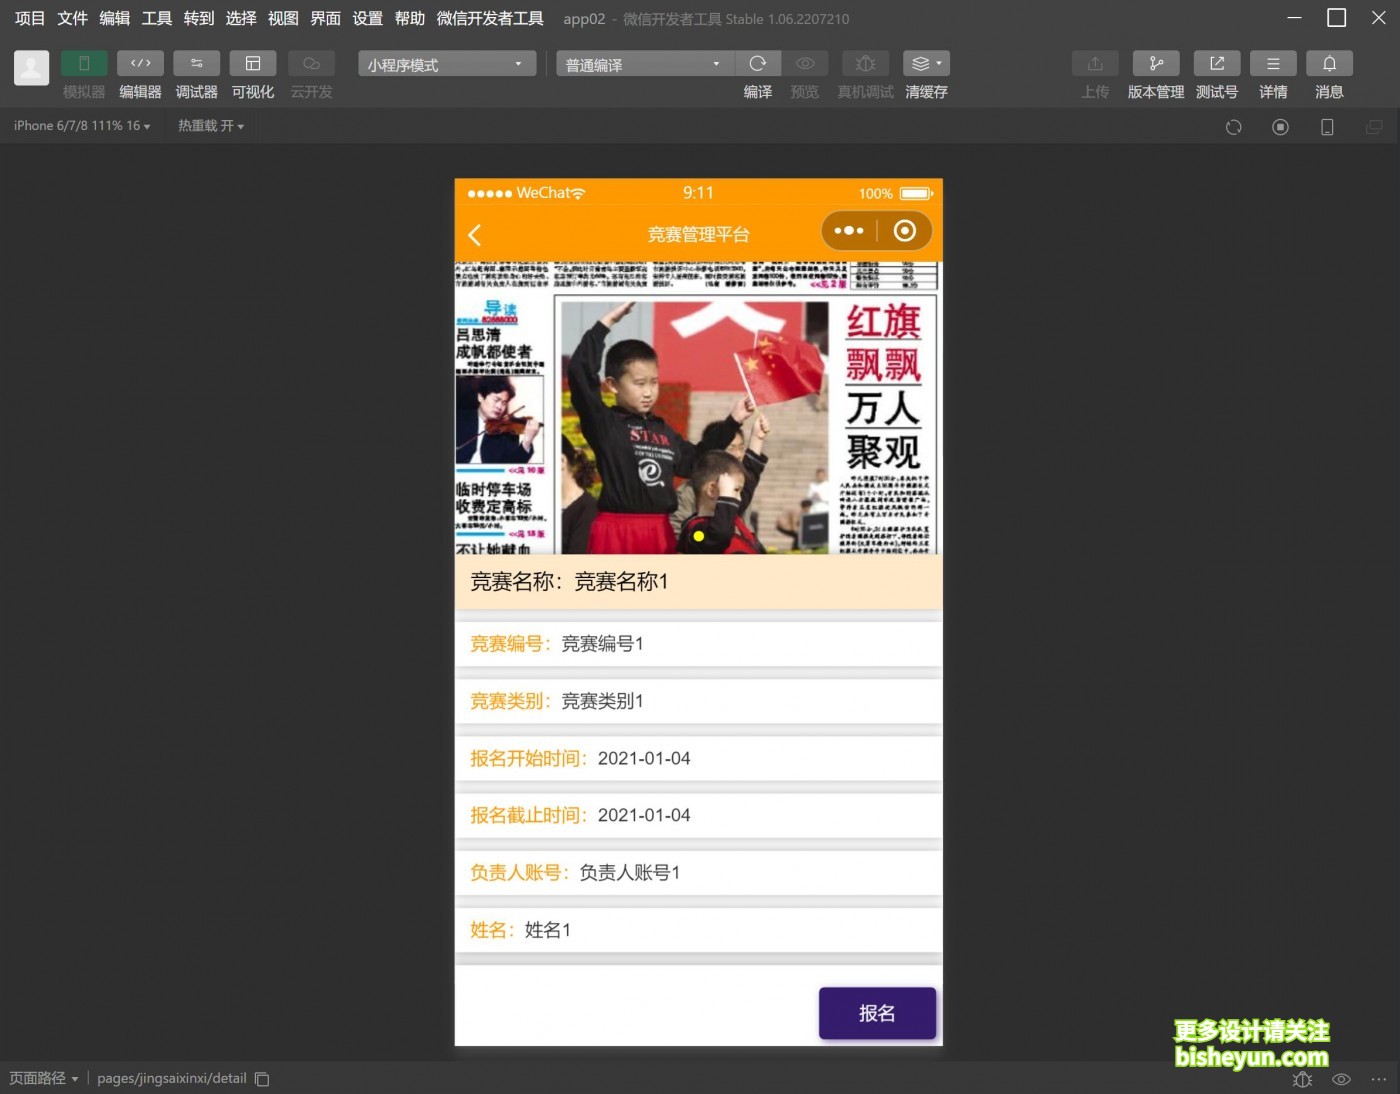Open the 转到 menu
1400x1094 pixels.
(x=199, y=18)
